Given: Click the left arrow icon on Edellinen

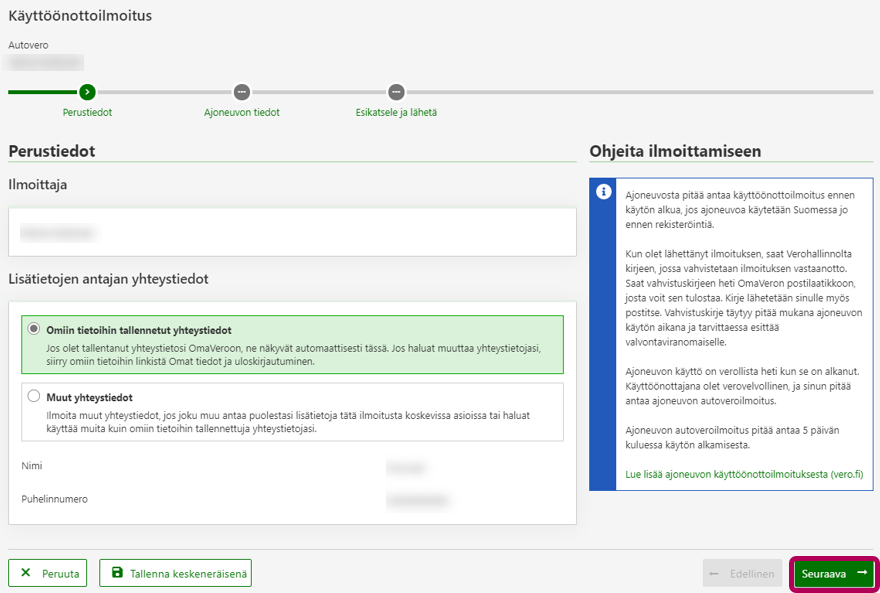Looking at the screenshot, I should (715, 573).
